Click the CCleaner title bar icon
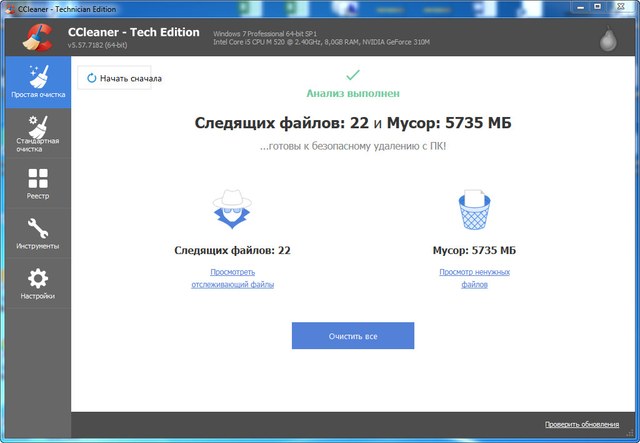Image resolution: width=640 pixels, height=443 pixels. (9, 8)
